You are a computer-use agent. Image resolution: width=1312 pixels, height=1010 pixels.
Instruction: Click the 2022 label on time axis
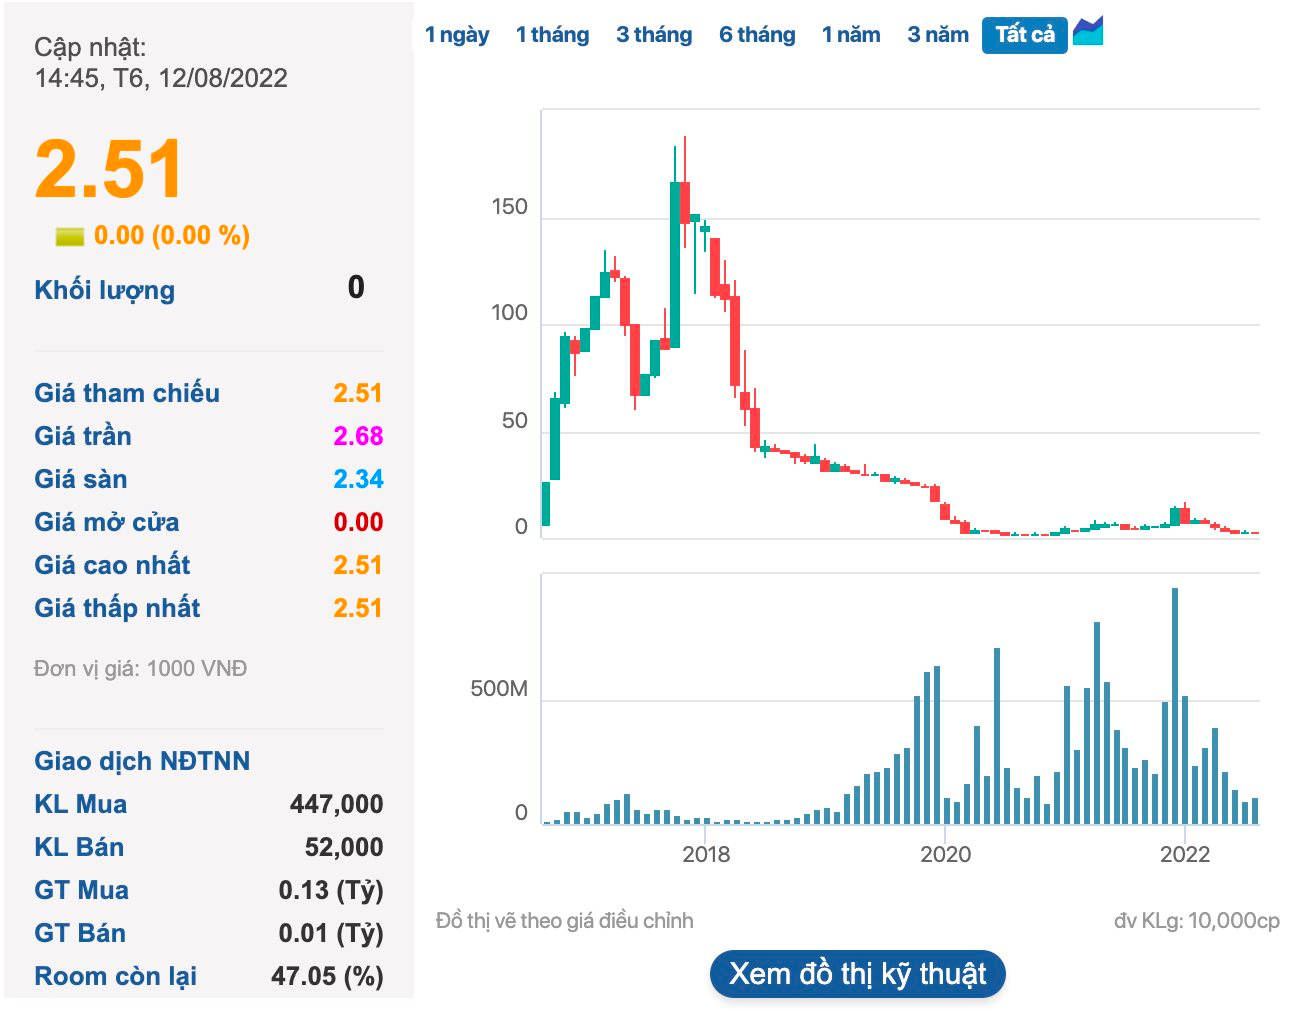coord(1184,854)
